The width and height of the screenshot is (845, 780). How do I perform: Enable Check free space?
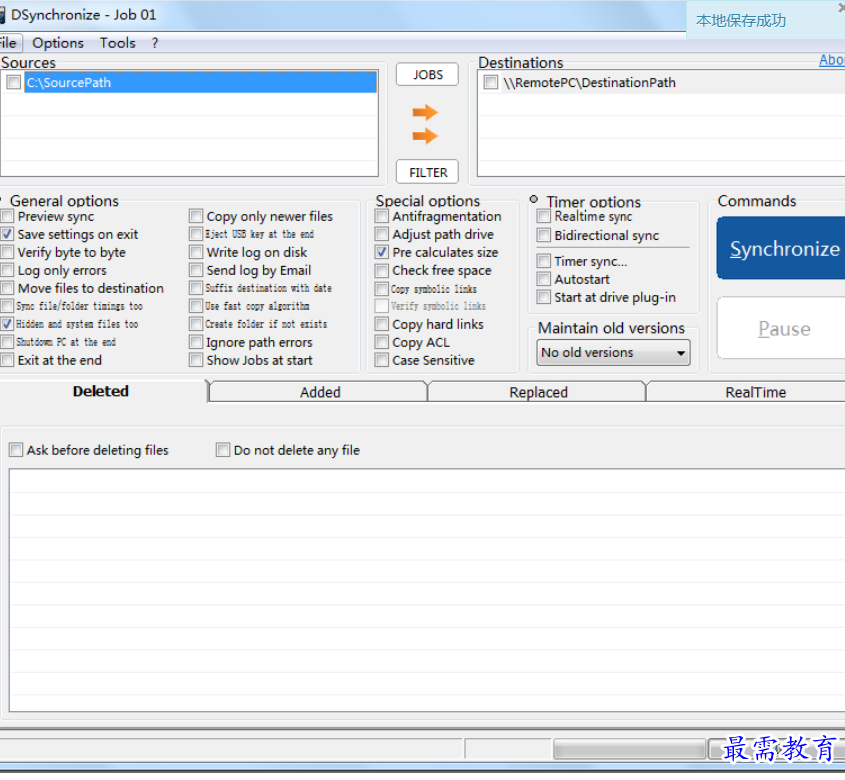click(382, 270)
